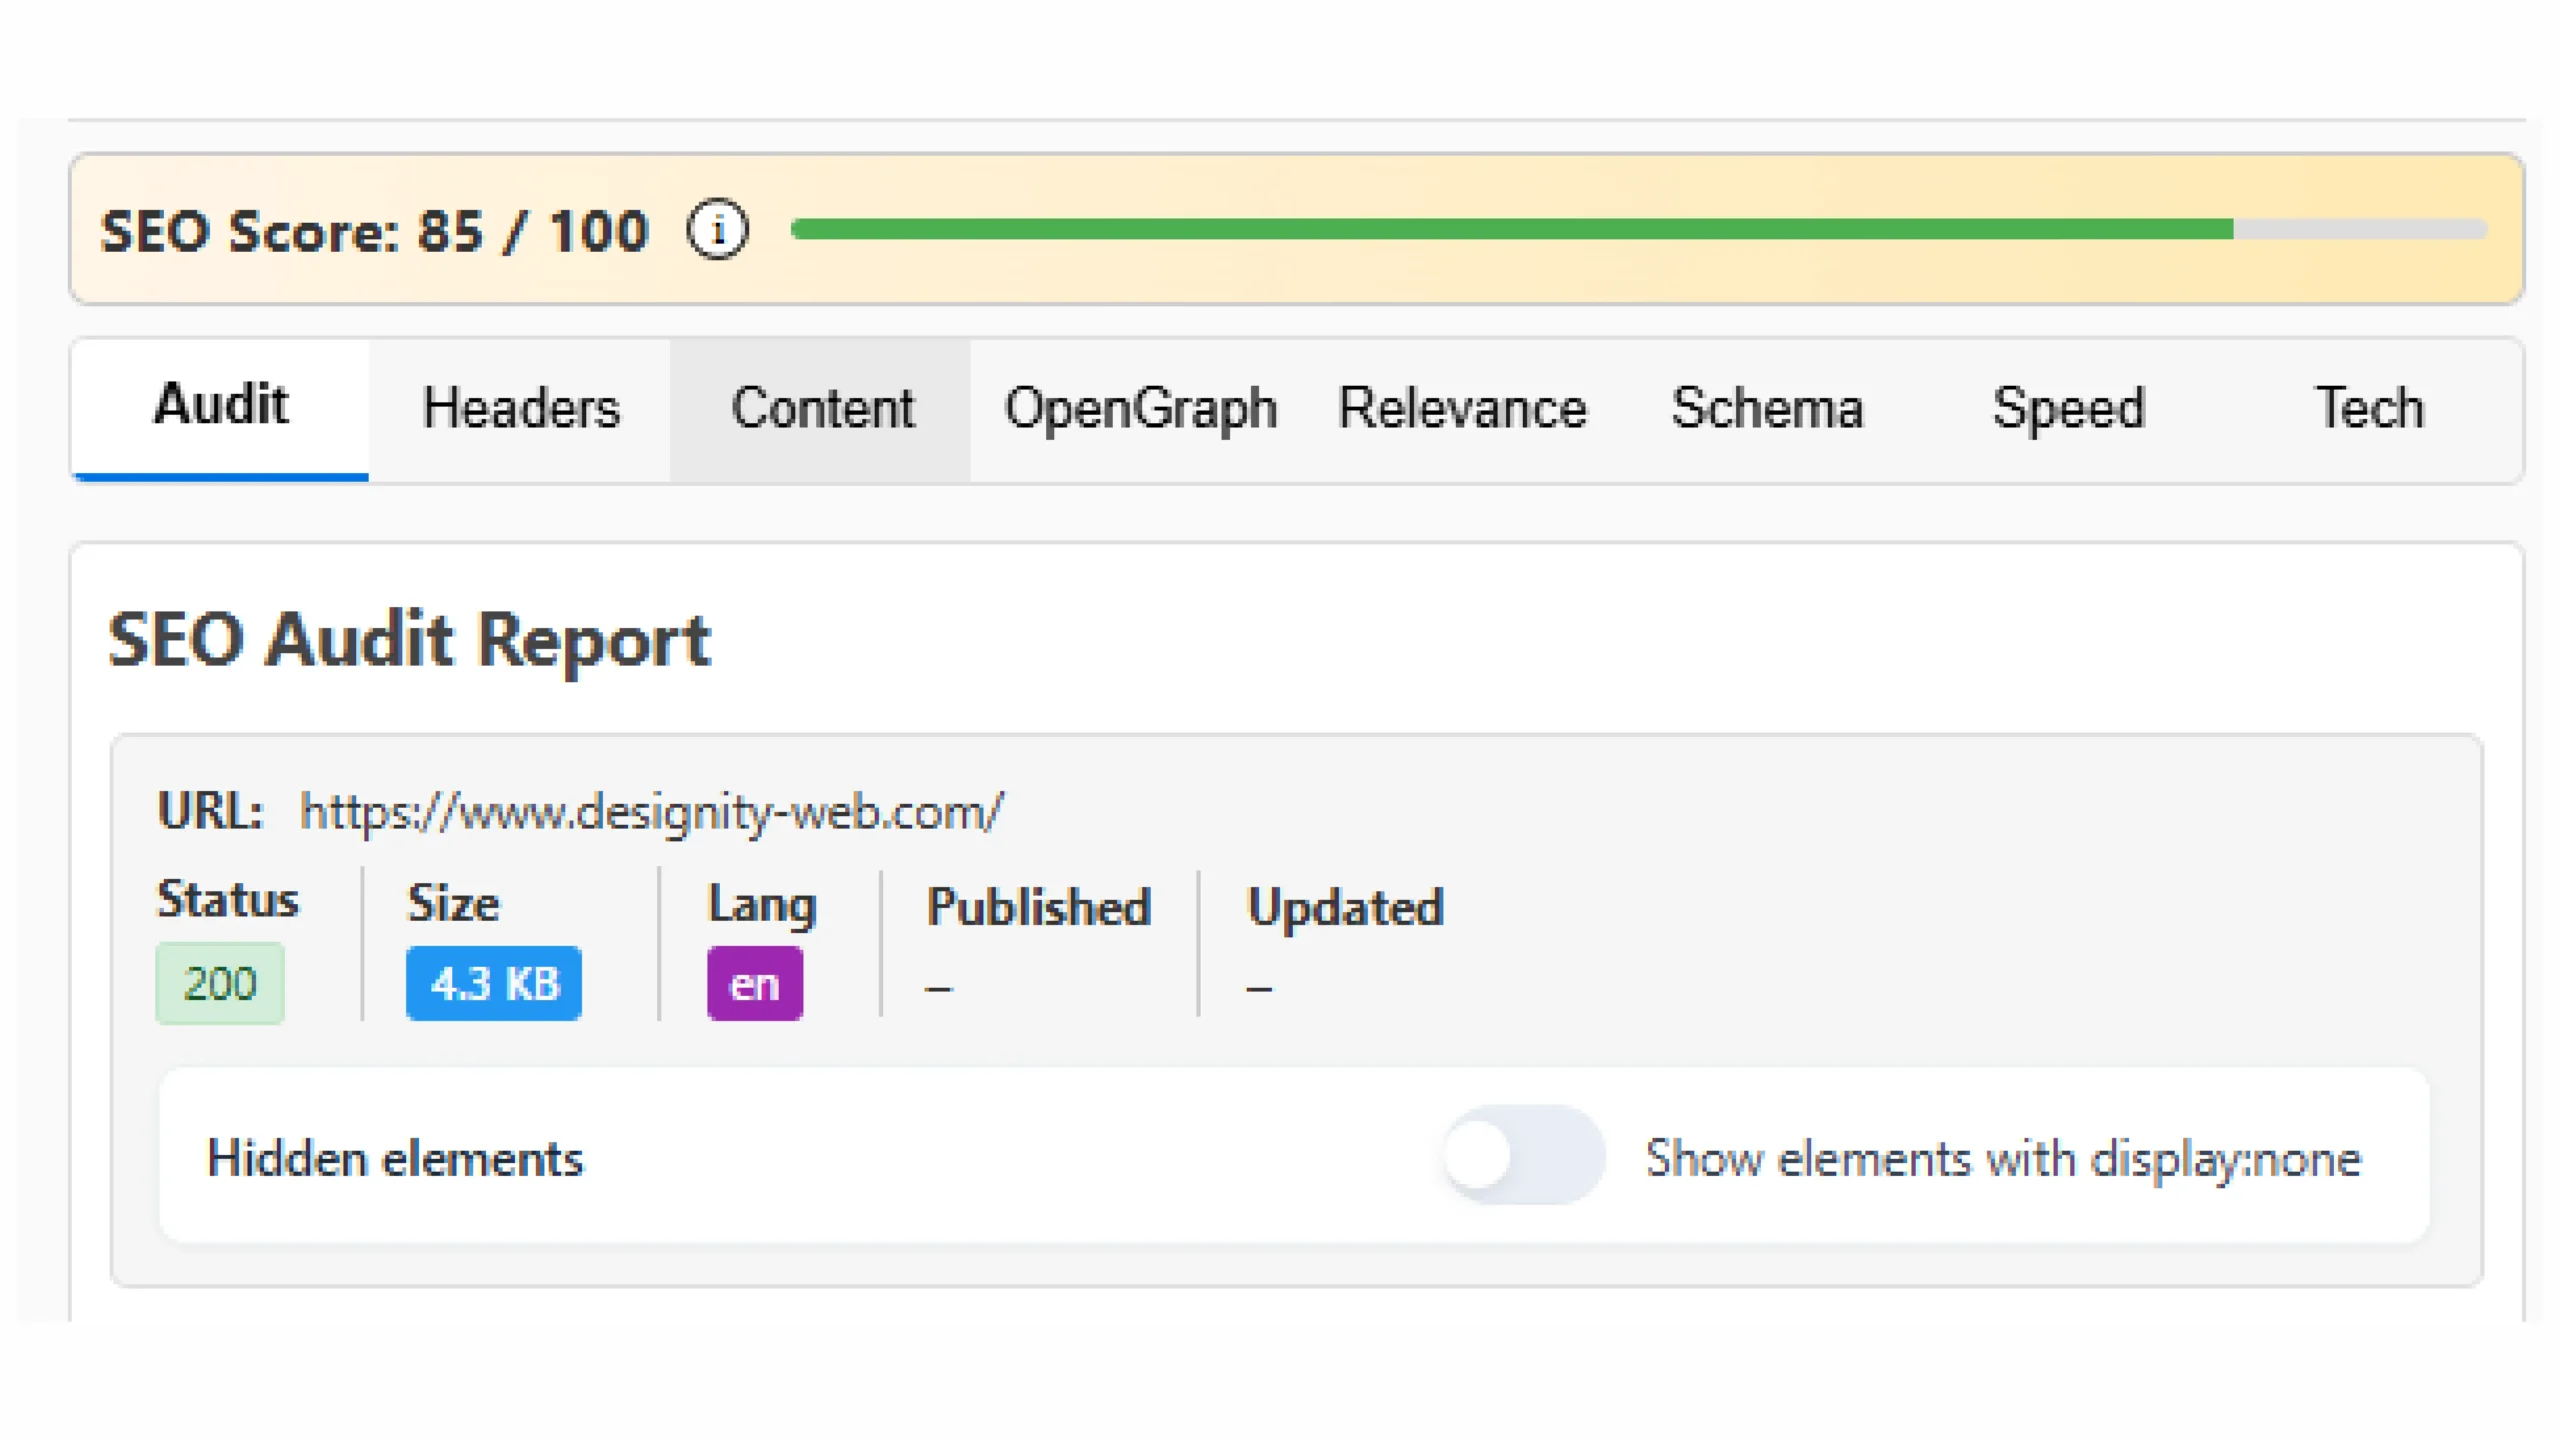The image size is (2560, 1440).
Task: Open the Content tab
Action: pyautogui.click(x=823, y=408)
